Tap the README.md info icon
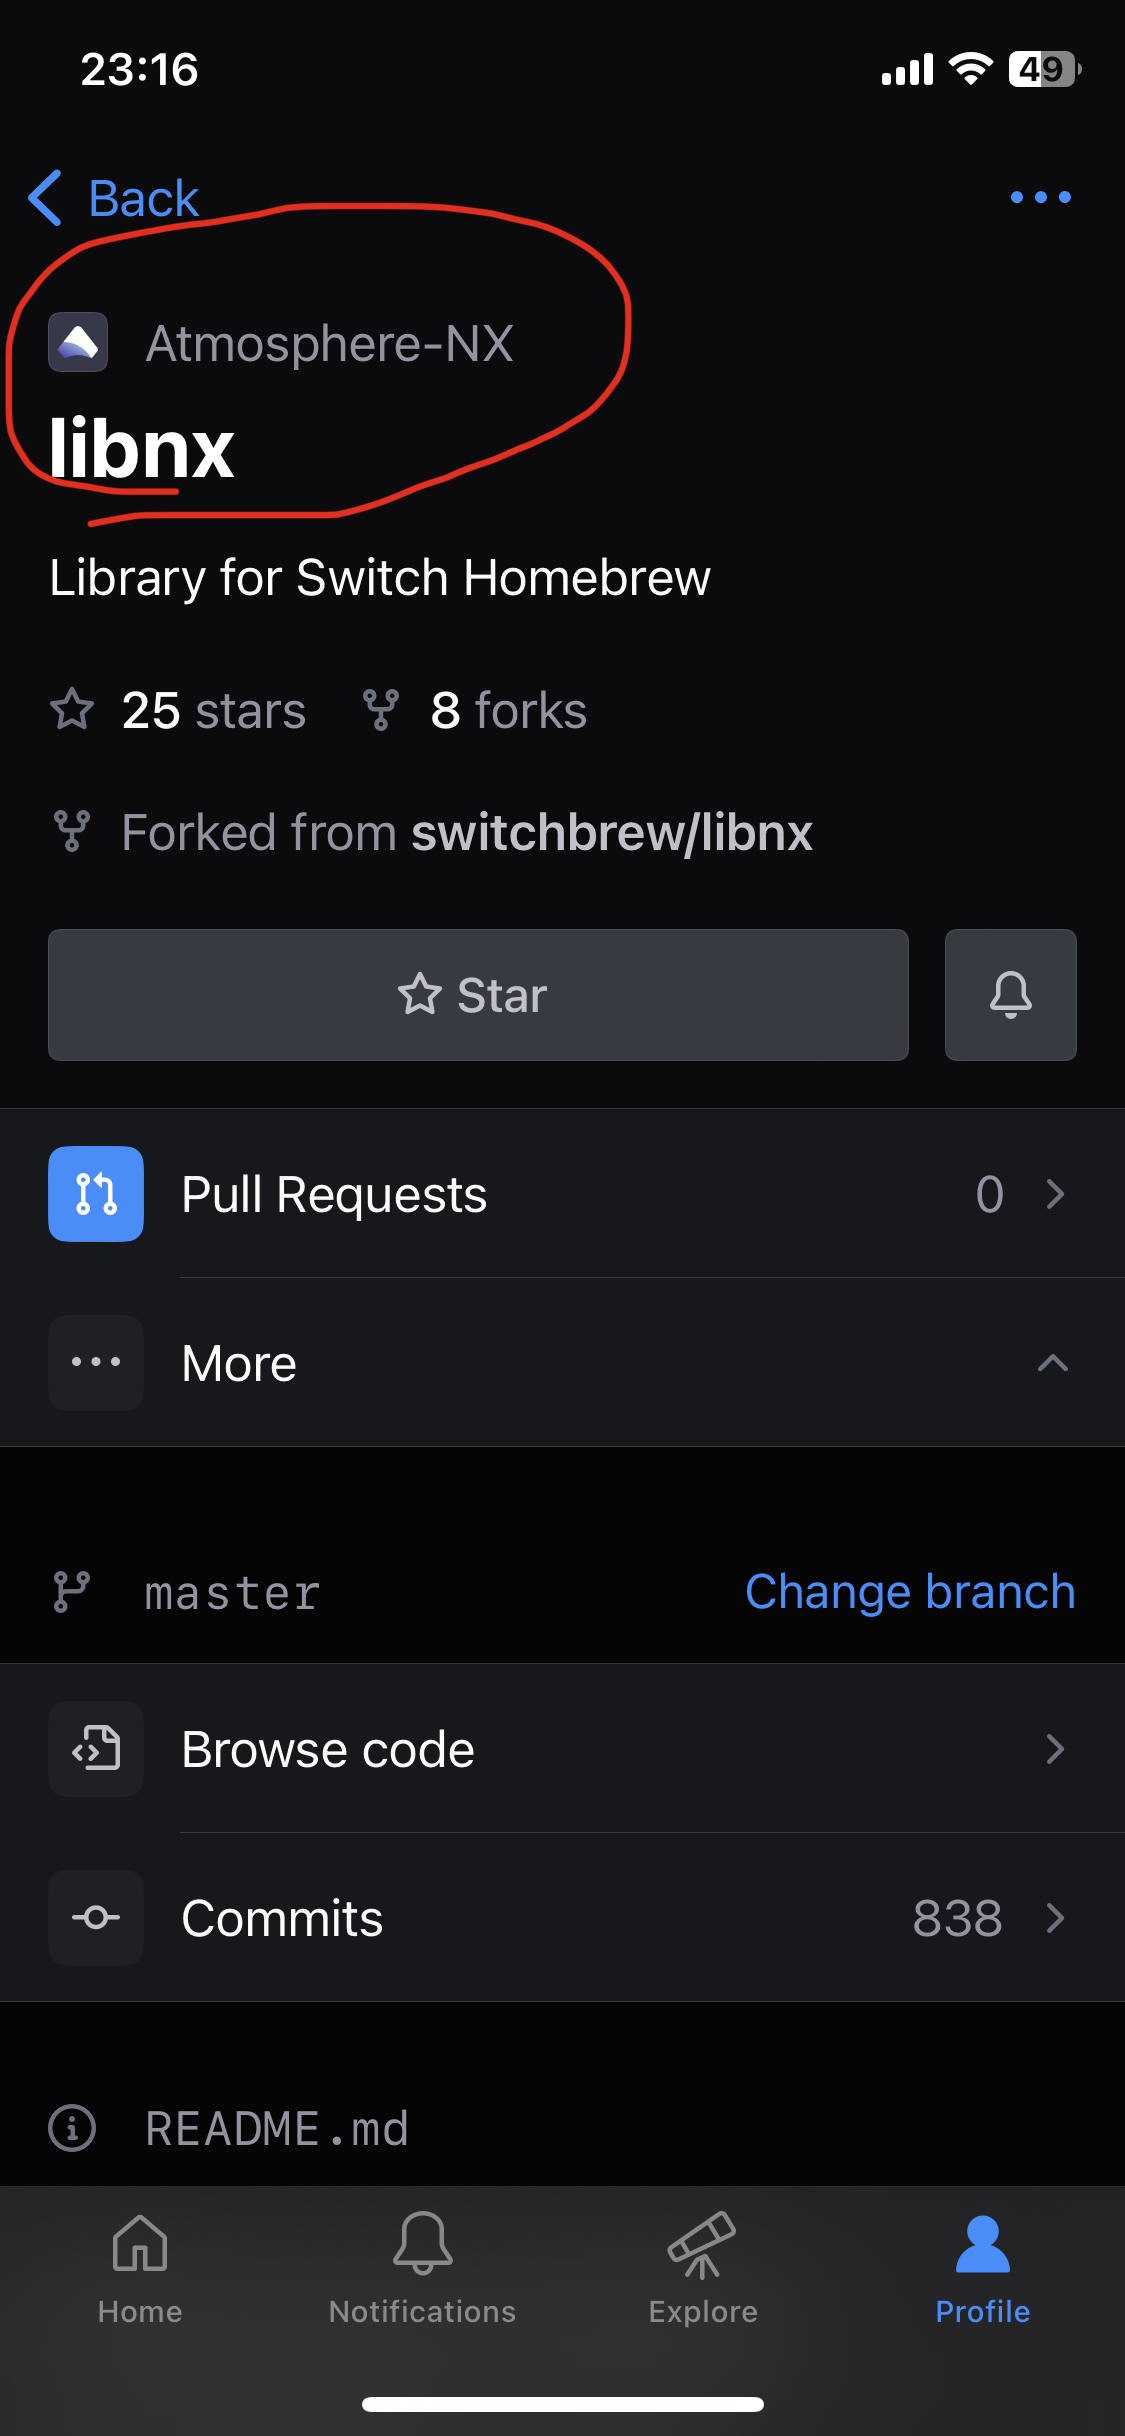This screenshot has height=2436, width=1125. (72, 2128)
